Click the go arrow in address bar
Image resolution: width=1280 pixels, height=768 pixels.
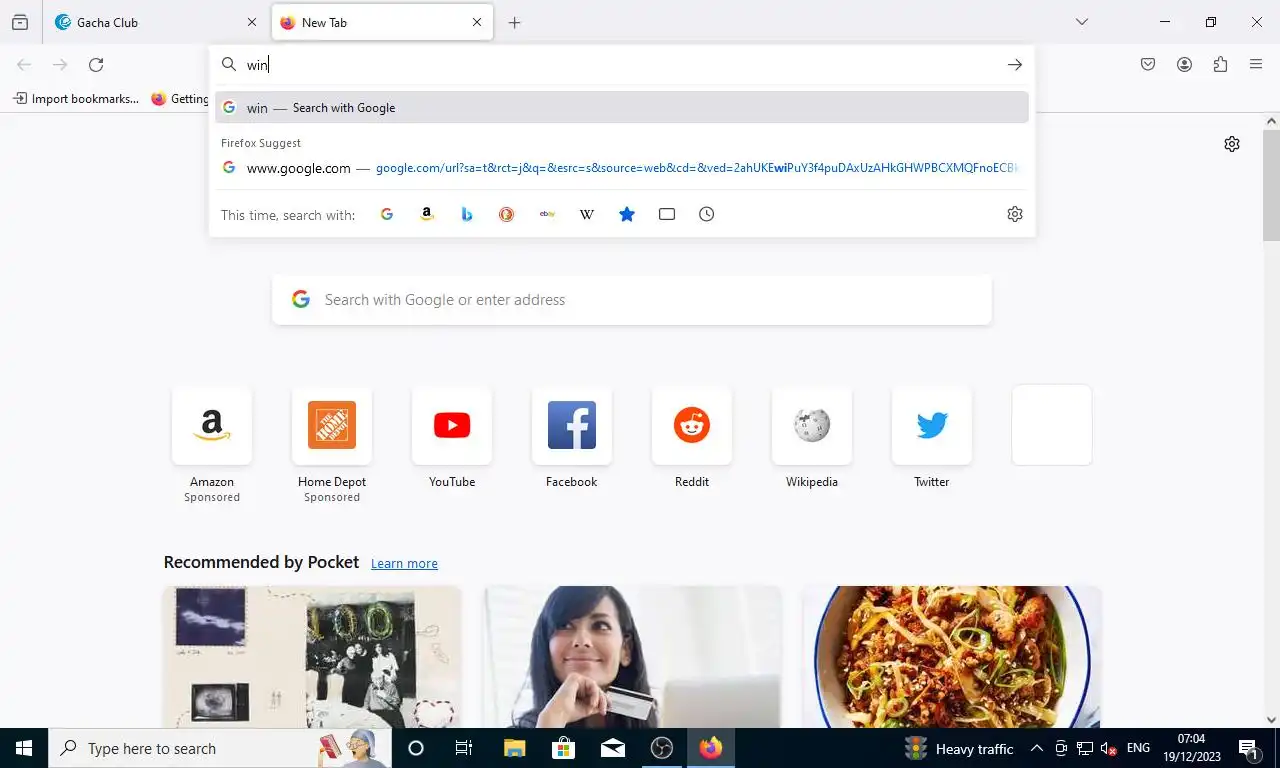point(1015,65)
